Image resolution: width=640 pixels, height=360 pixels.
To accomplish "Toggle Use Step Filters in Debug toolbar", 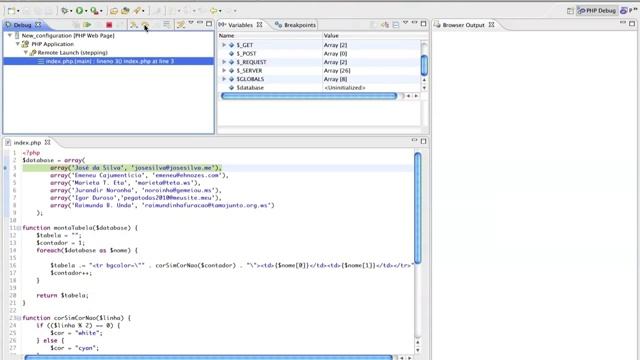I will 181,25.
